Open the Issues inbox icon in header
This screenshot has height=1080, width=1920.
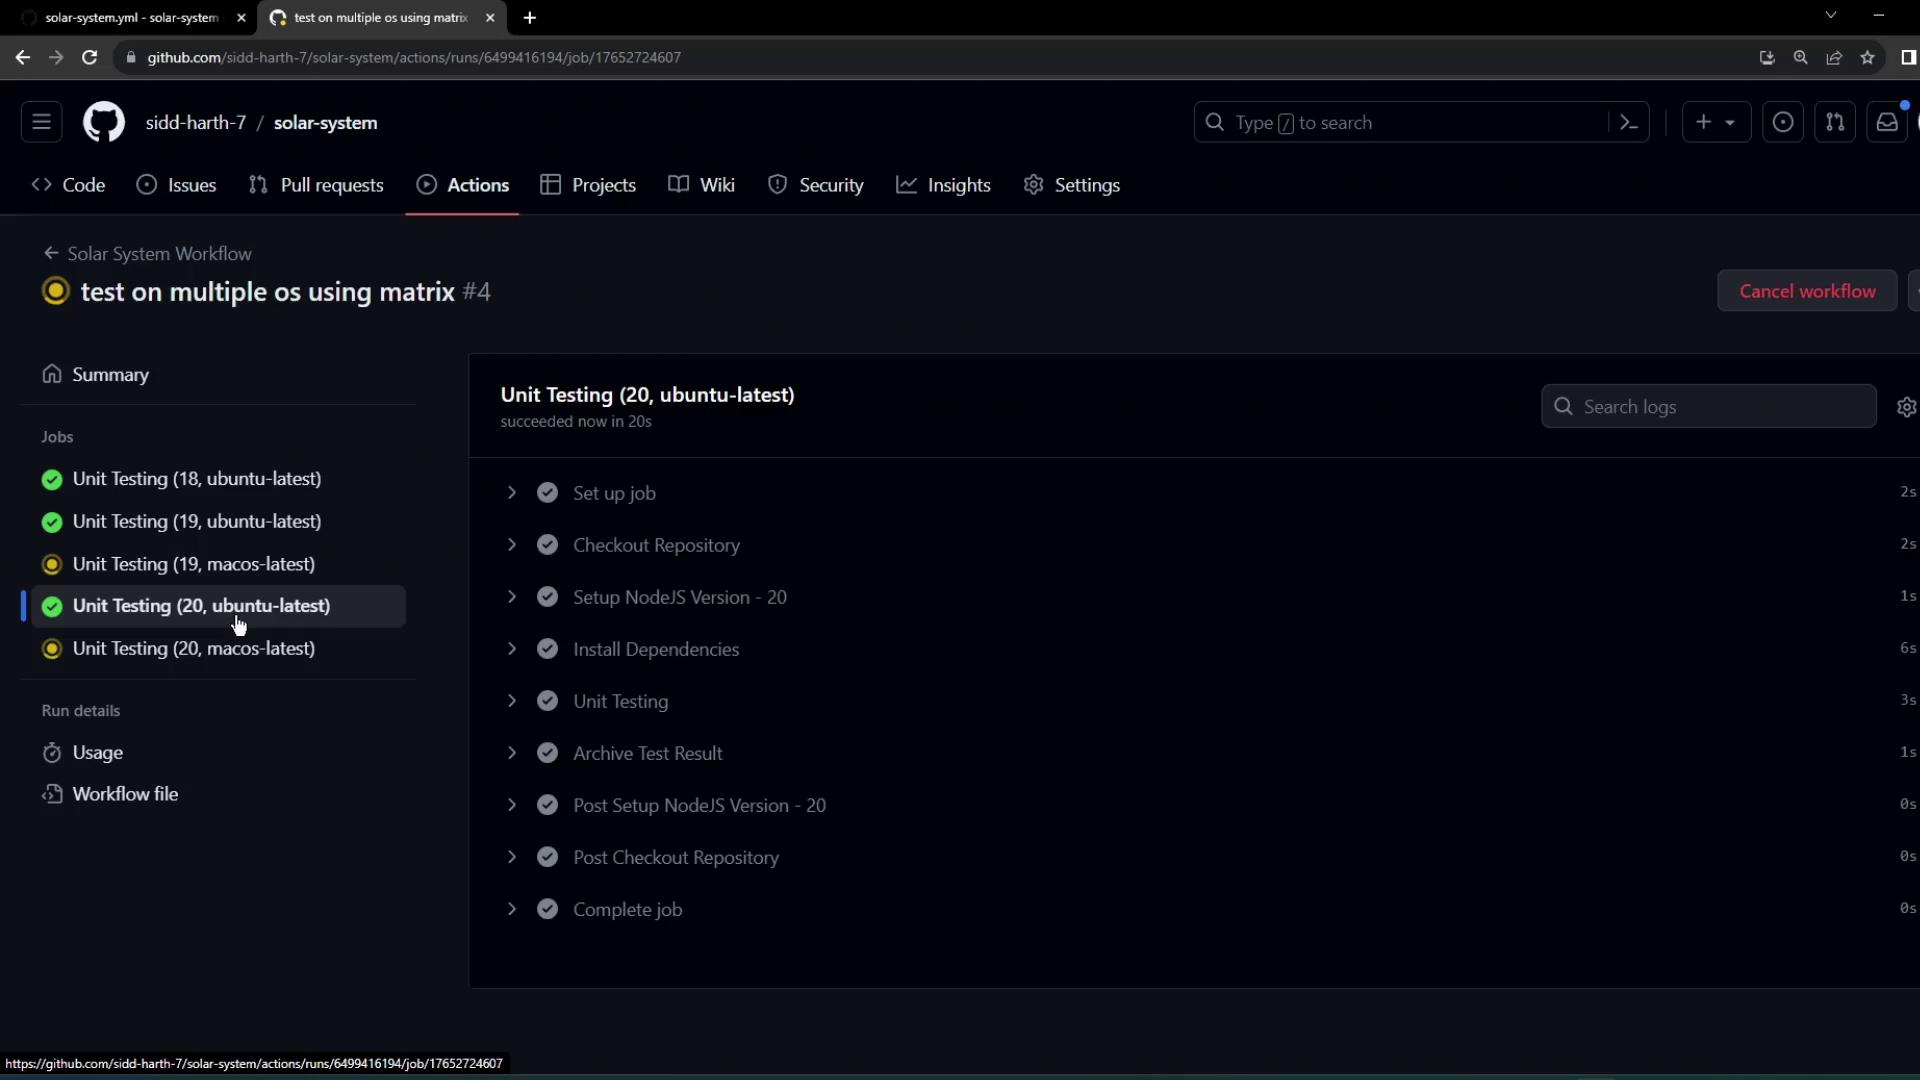(1782, 122)
